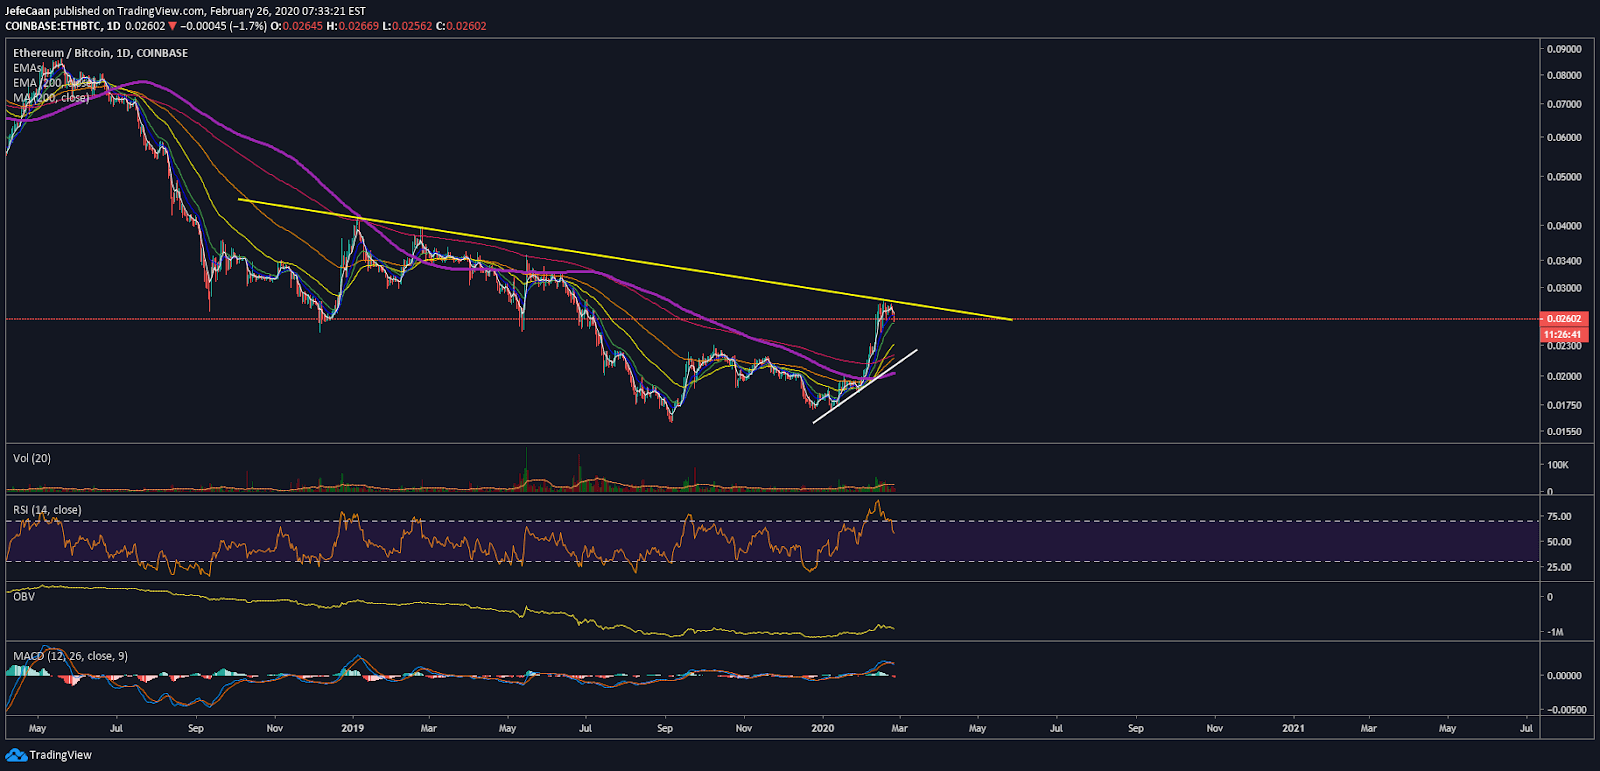1600x771 pixels.
Task: Select the Vol (20) pane label
Action: (32, 458)
